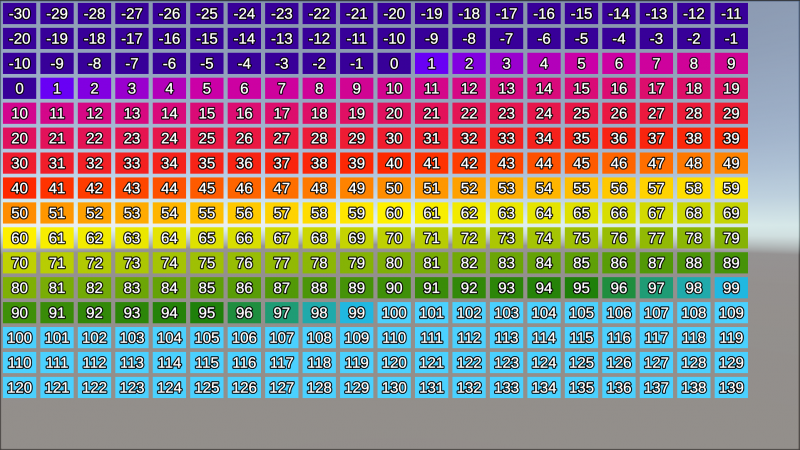Click the 134 numbered square
Viewport: 800px width, 450px height.
544,387
